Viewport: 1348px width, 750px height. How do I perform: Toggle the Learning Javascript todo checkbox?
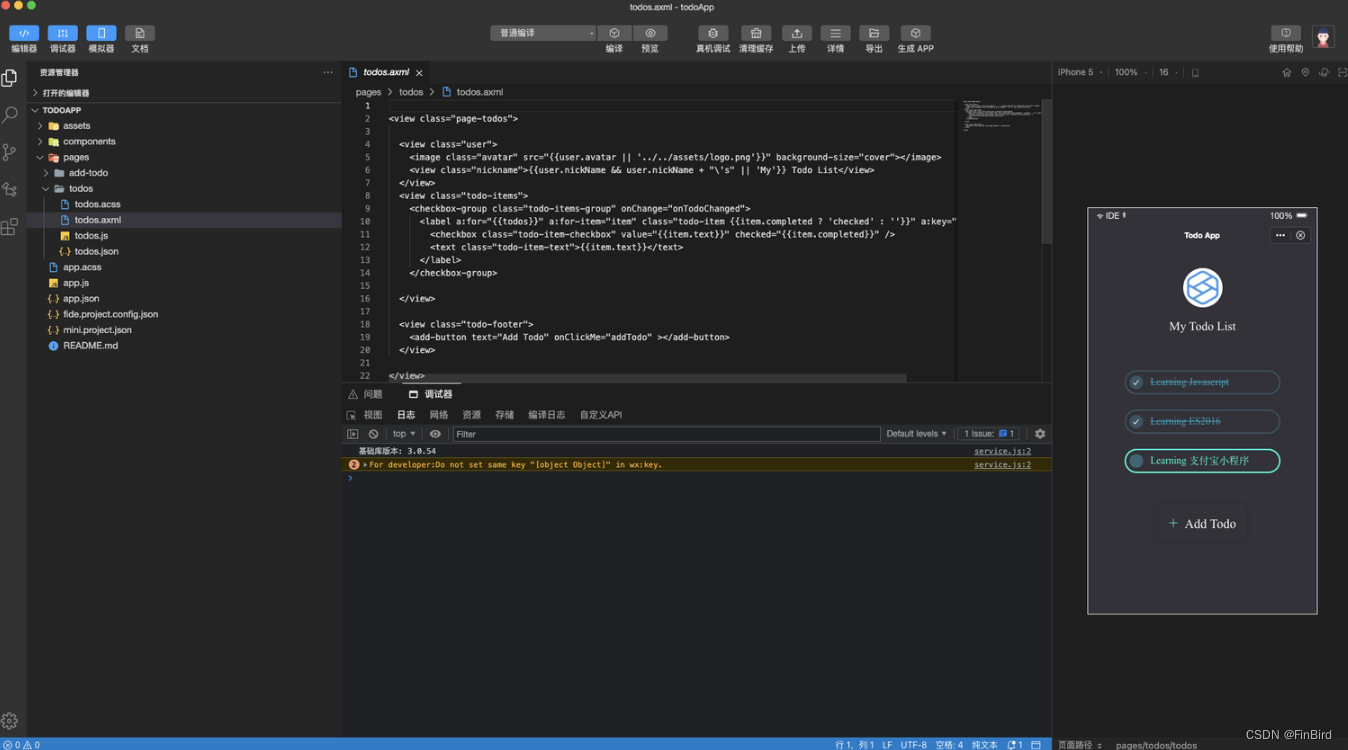click(1136, 382)
